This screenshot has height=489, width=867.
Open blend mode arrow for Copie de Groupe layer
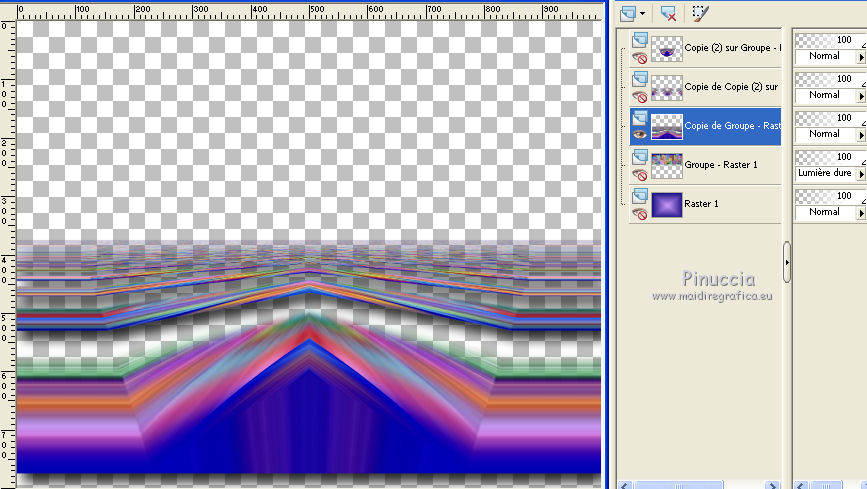861,135
